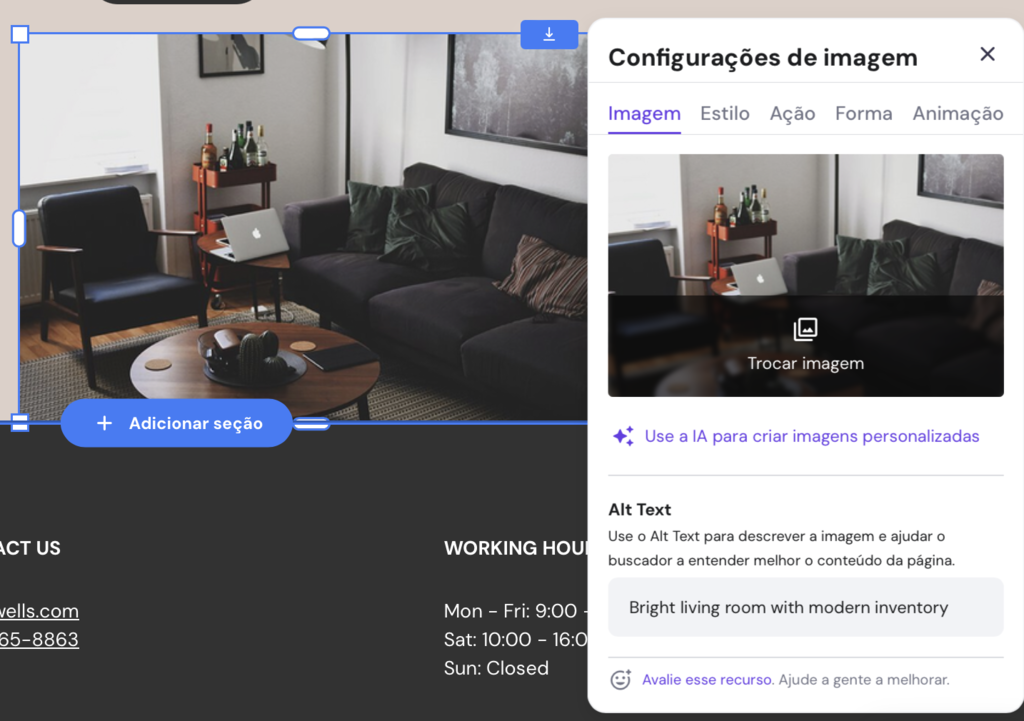Click the AI sparkle icon

click(623, 436)
